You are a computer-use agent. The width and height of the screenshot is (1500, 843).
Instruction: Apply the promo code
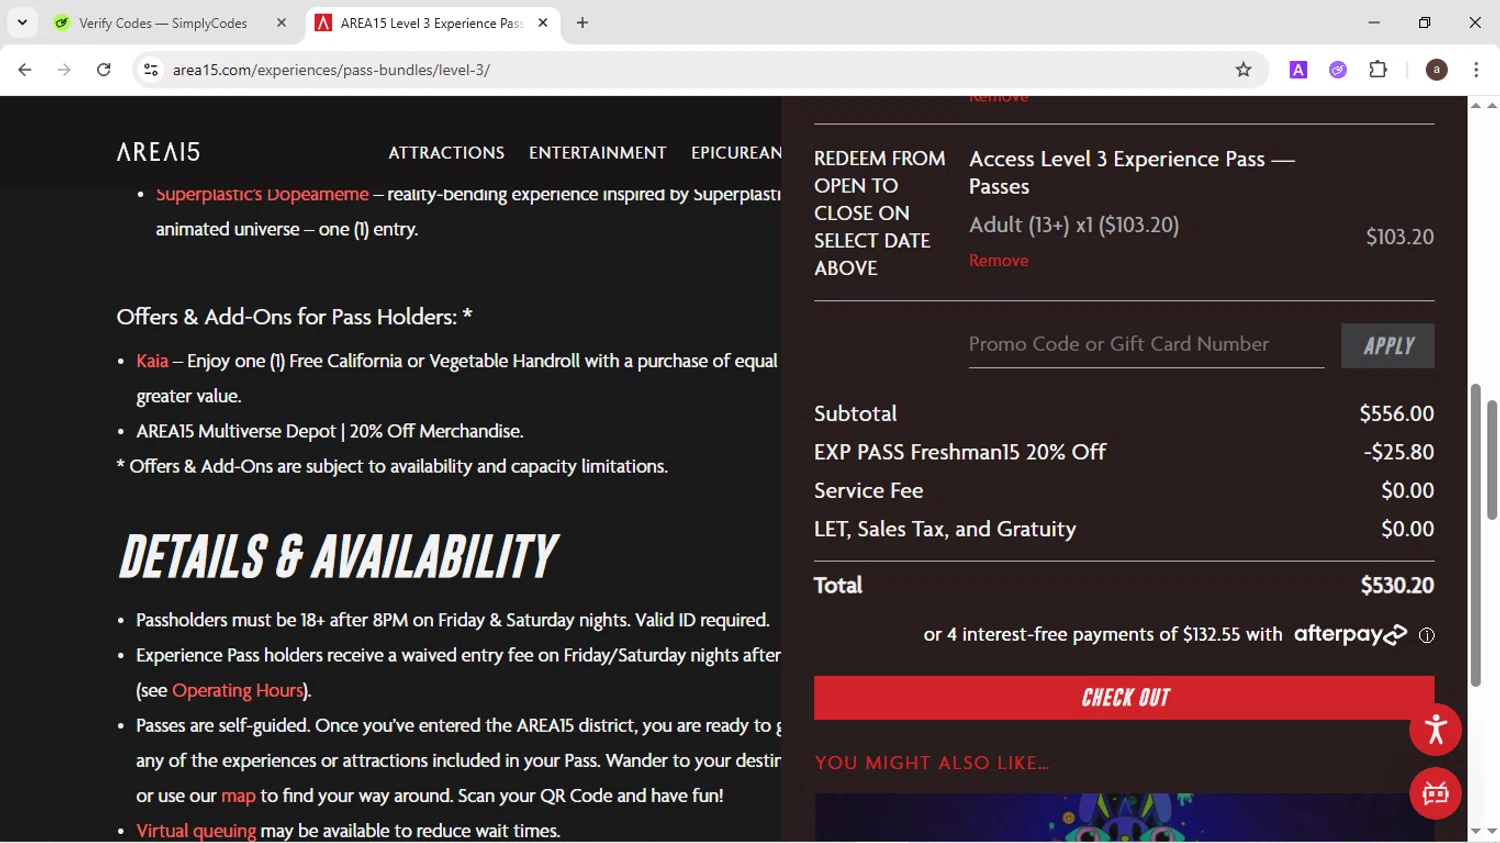coord(1387,345)
